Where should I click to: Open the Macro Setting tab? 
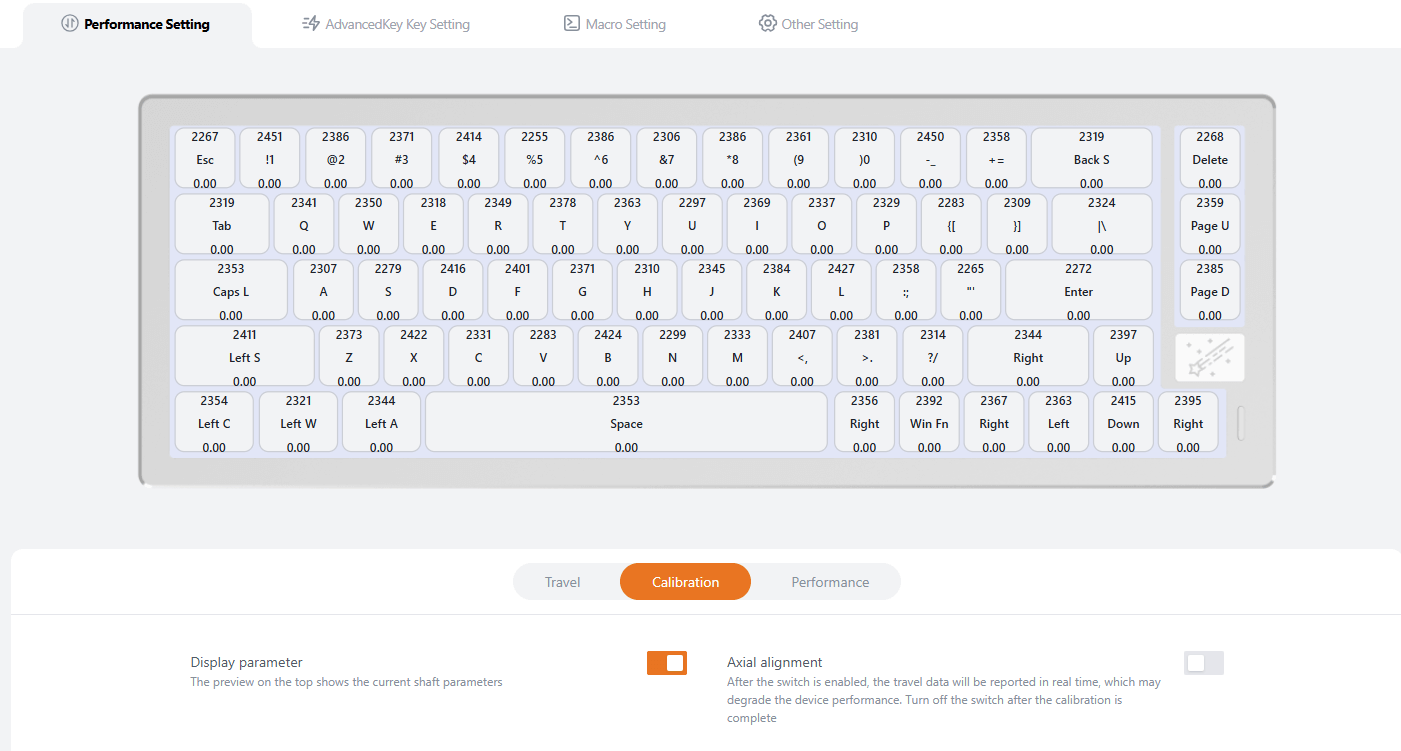[614, 24]
